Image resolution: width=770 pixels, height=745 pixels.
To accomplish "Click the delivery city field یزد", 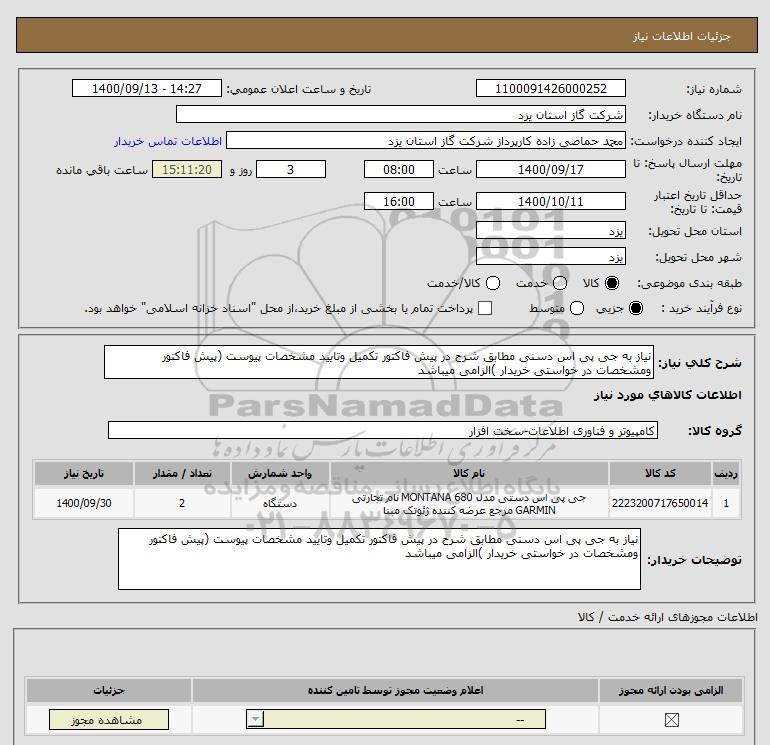I will [x=550, y=256].
